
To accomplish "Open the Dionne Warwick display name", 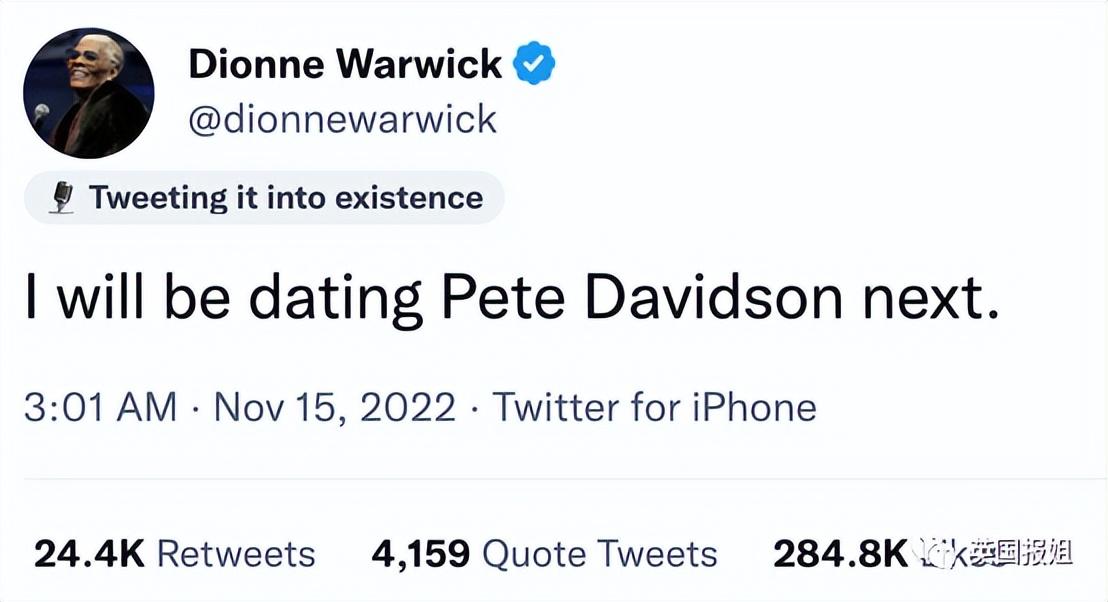I will [345, 64].
